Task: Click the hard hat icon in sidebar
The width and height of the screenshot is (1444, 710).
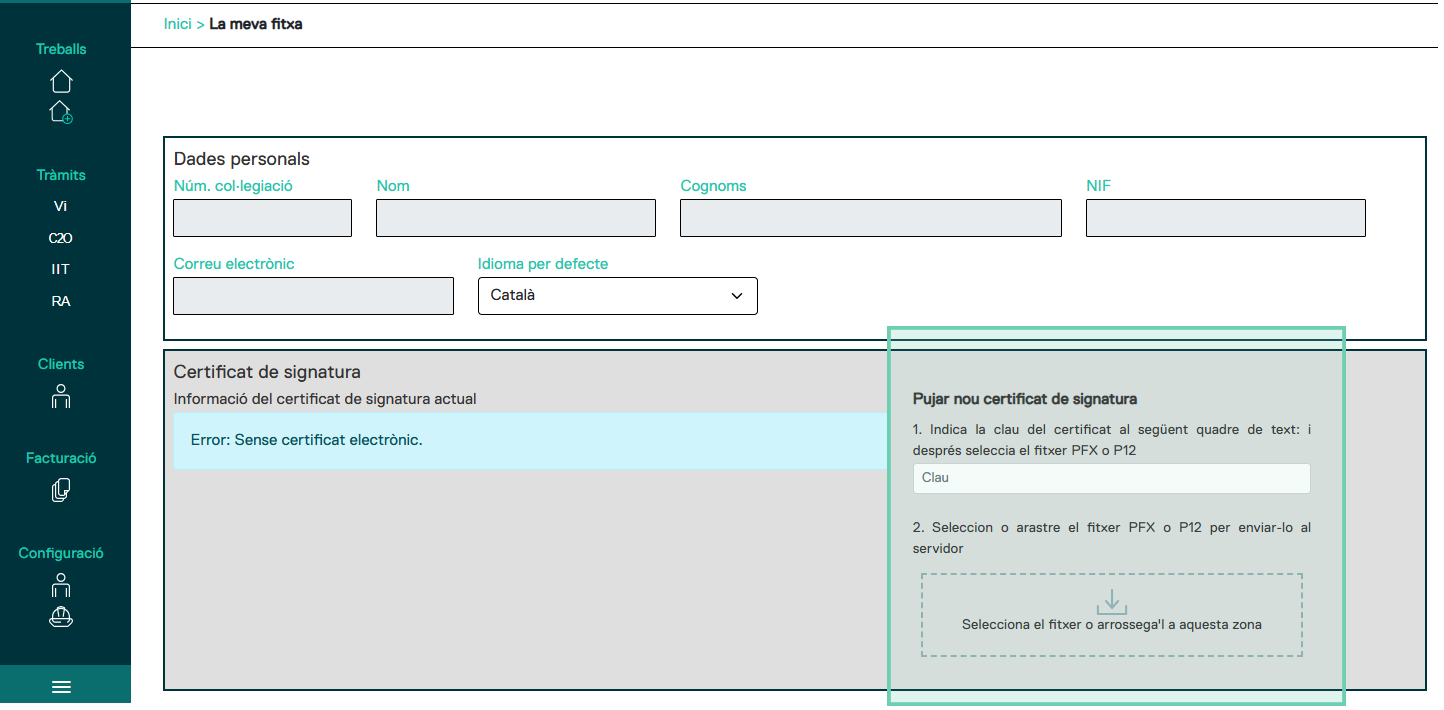Action: (x=61, y=617)
